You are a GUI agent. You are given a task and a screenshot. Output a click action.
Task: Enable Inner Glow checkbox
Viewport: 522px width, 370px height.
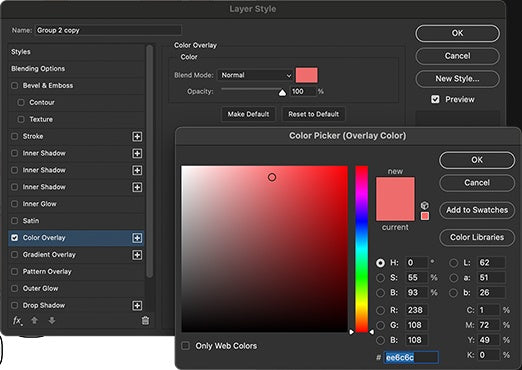tap(14, 204)
